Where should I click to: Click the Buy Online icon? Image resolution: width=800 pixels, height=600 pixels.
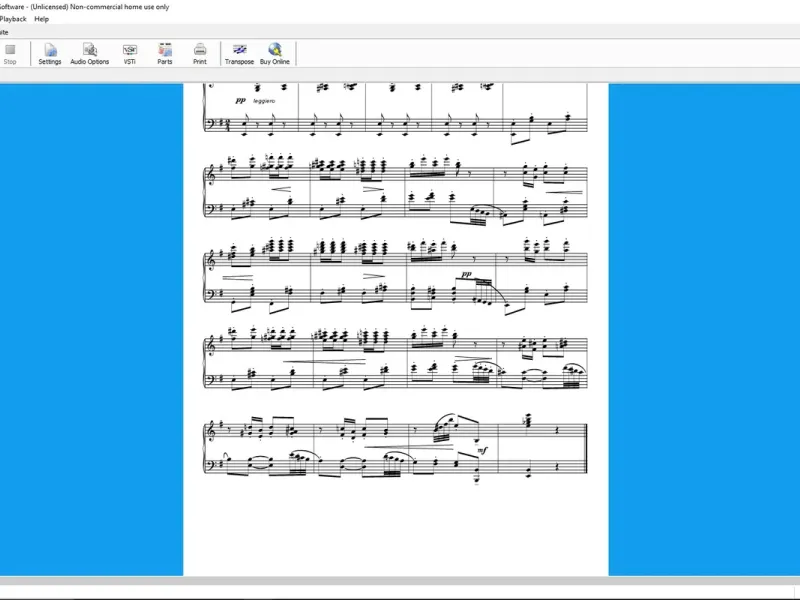pos(274,54)
